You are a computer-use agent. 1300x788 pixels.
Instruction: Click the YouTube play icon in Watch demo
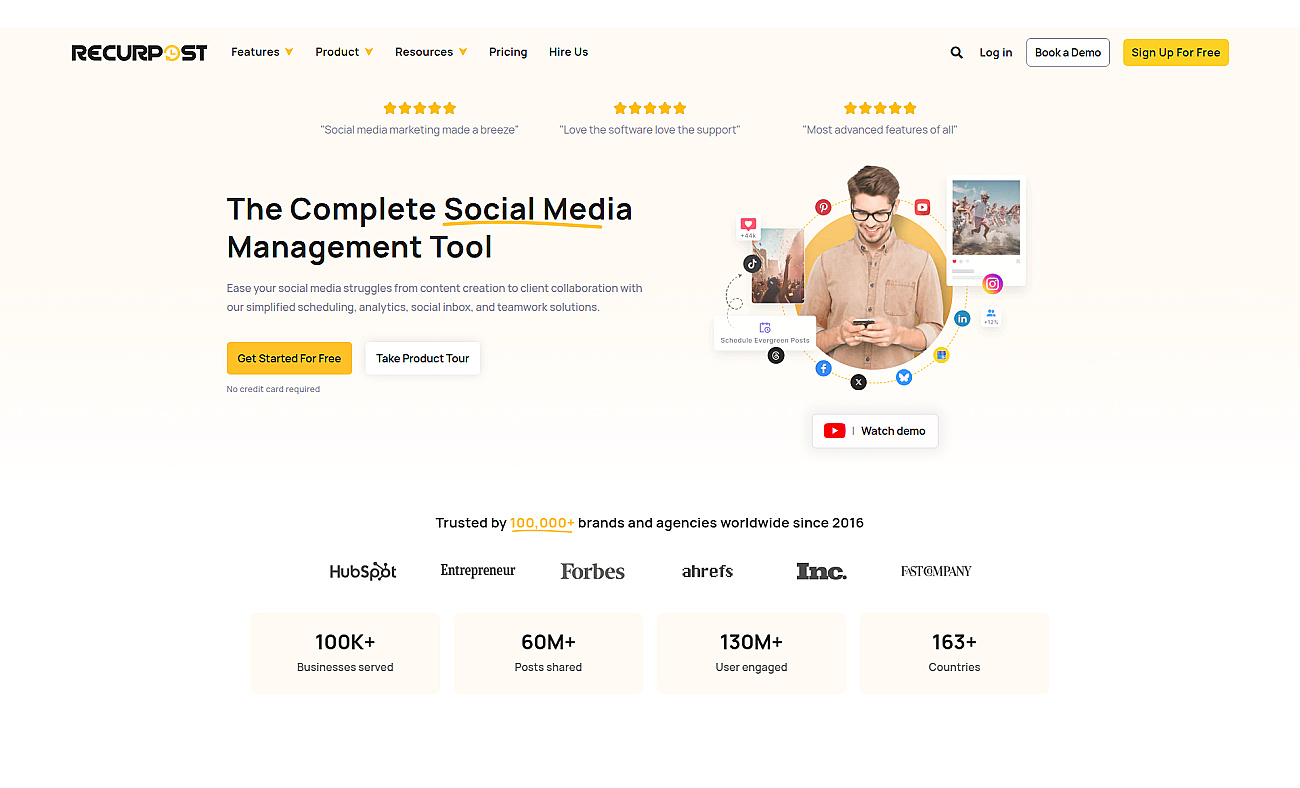[x=834, y=431]
